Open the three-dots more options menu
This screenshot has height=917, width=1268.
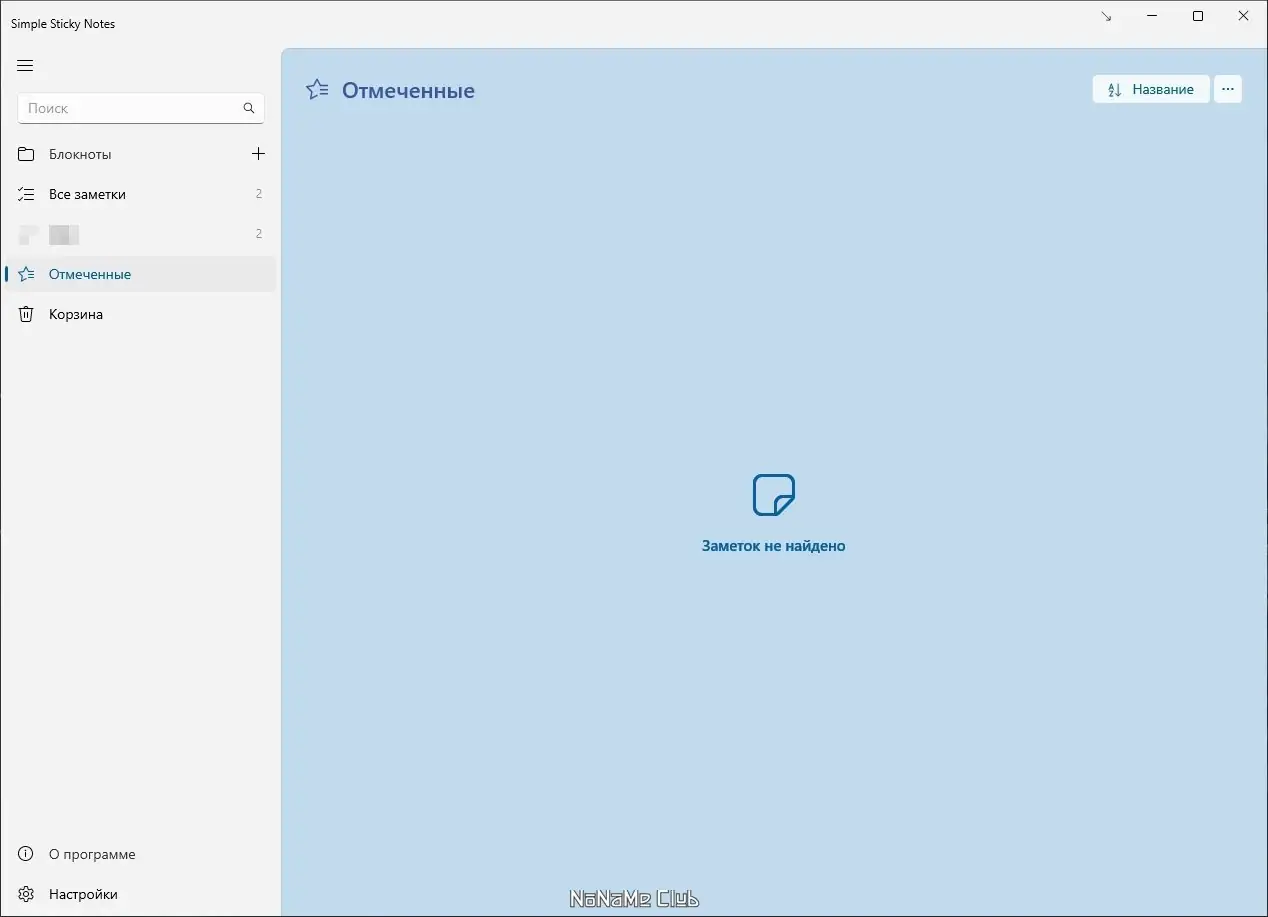(x=1228, y=89)
